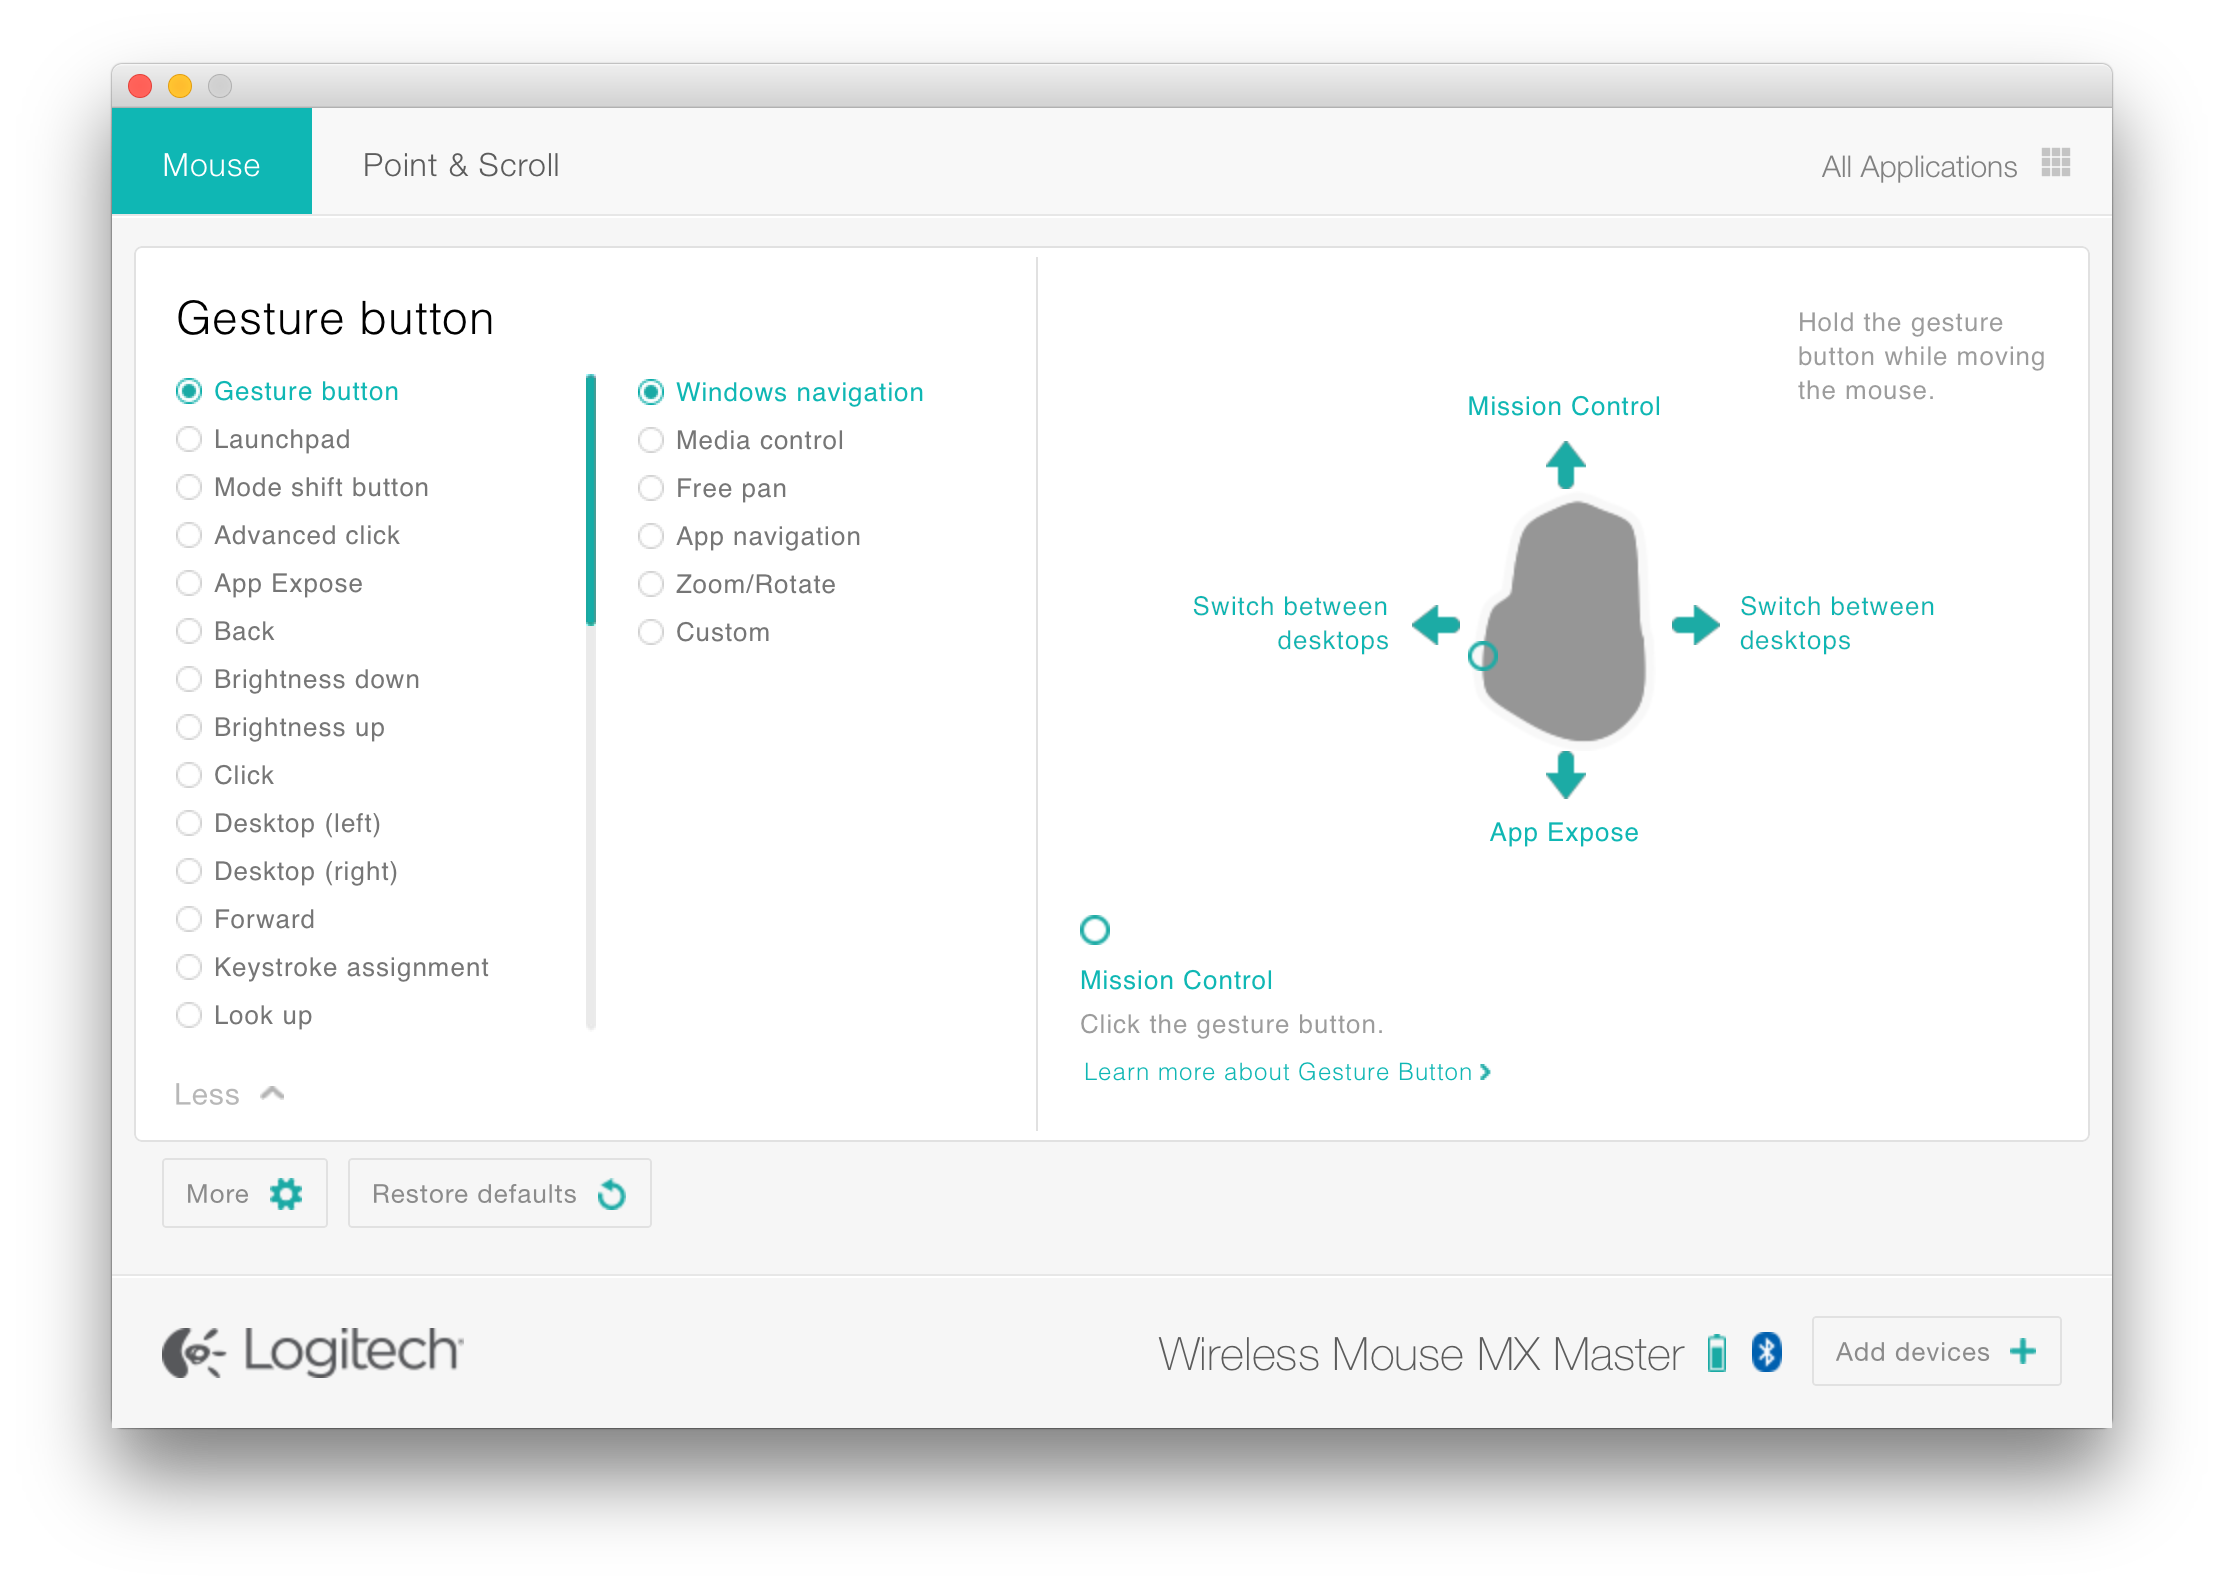Viewport: 2224px width, 1588px height.
Task: Click the All Applications grid icon
Action: coord(2055,163)
